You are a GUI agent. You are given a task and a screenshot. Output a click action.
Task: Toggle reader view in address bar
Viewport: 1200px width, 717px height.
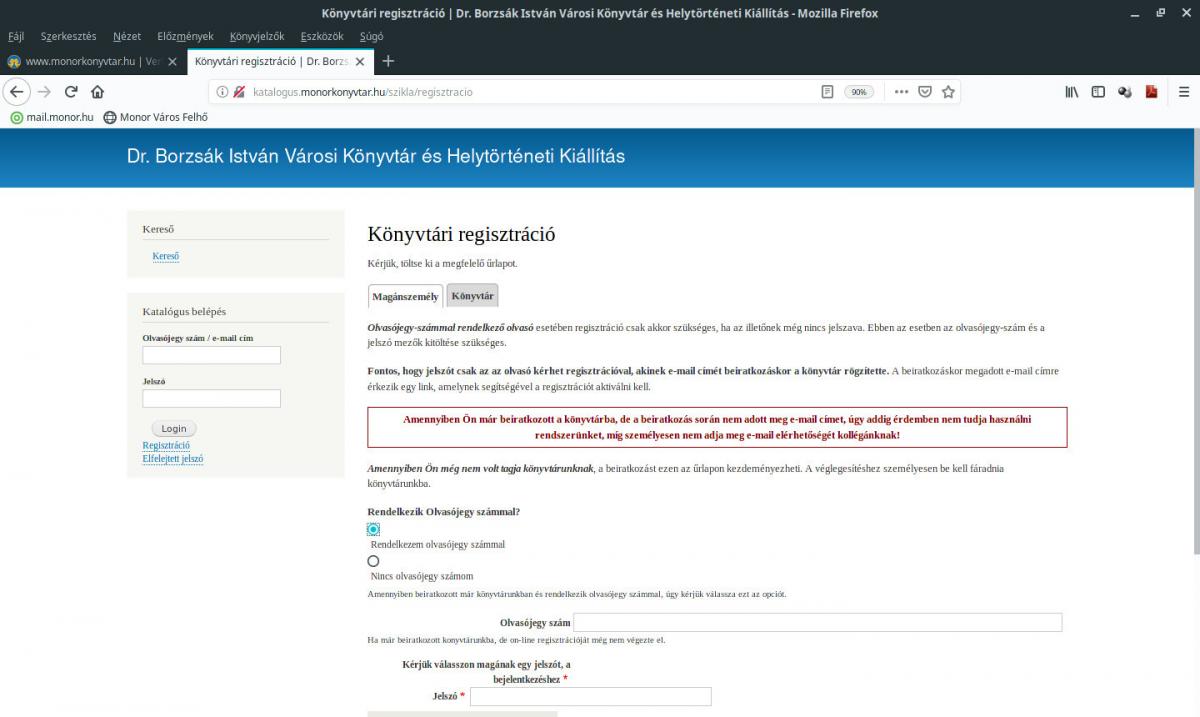tap(827, 91)
